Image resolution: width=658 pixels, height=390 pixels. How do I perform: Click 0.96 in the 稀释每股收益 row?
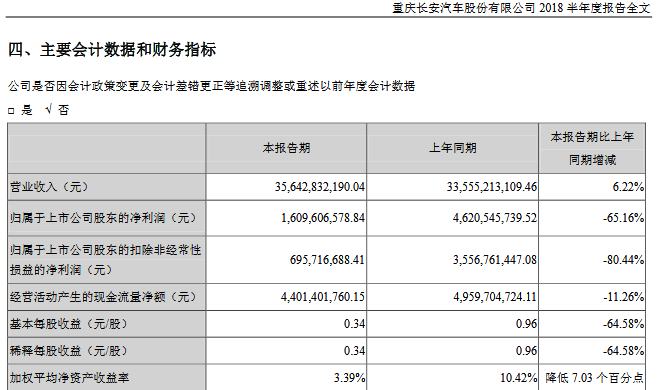[x=526, y=351]
